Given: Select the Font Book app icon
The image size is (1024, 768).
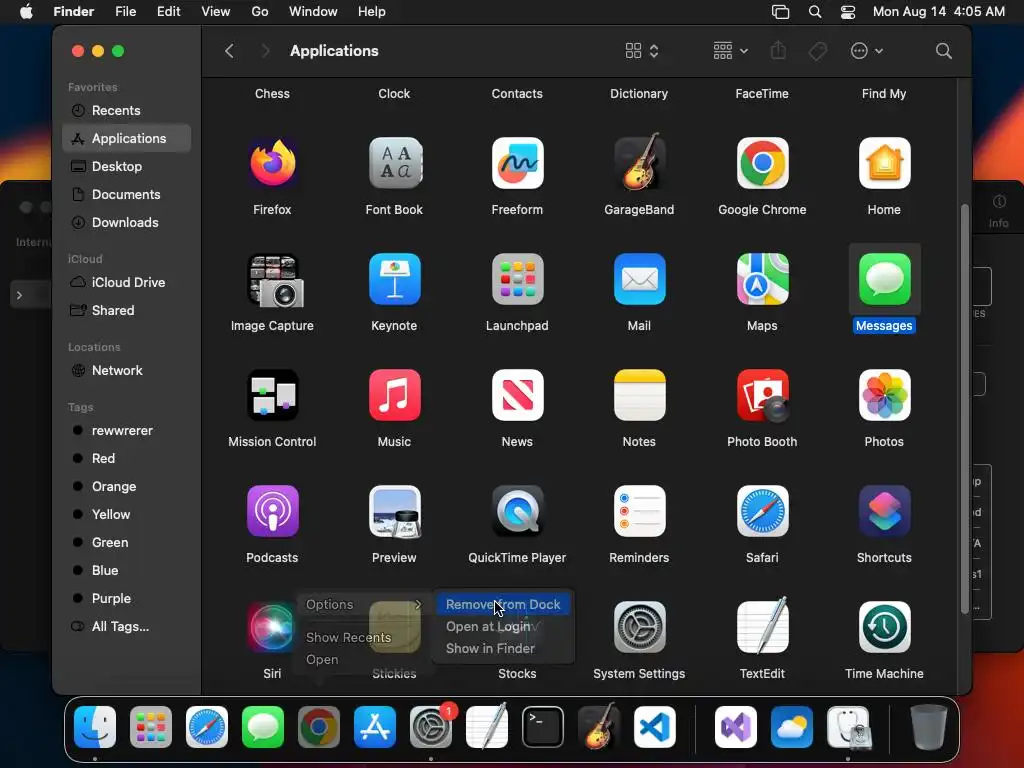Looking at the screenshot, I should click(x=394, y=163).
